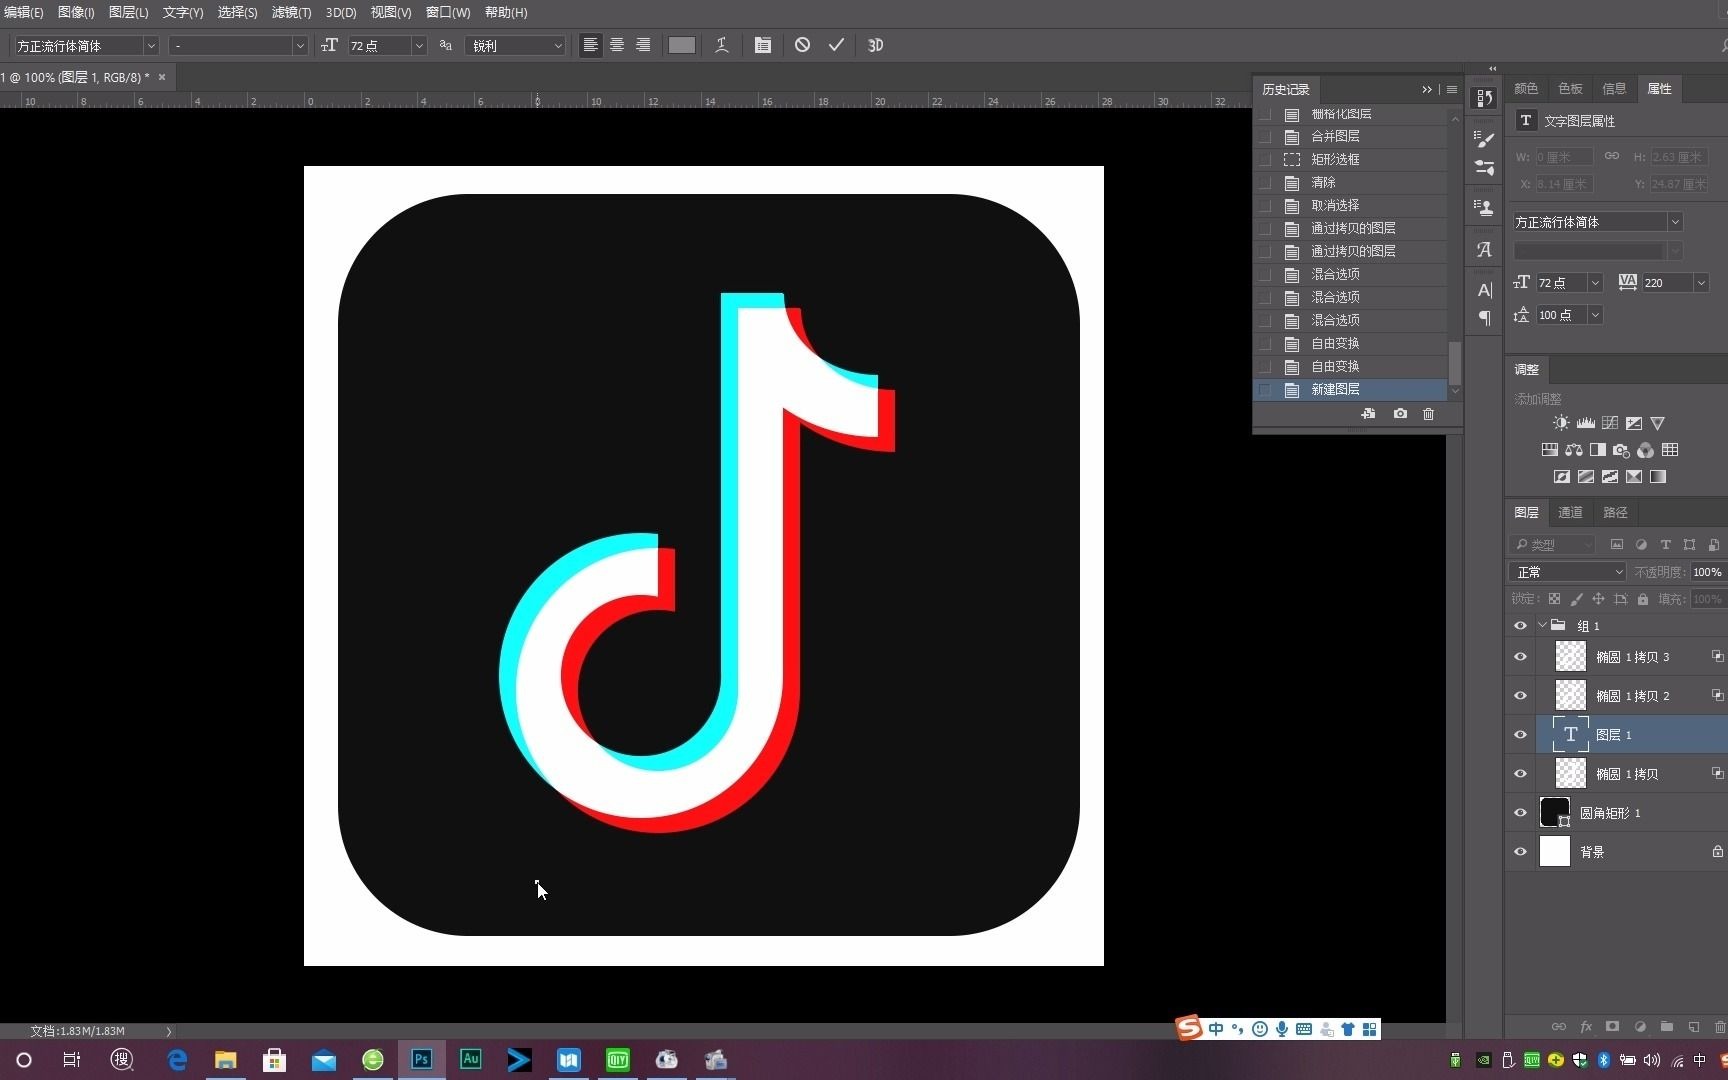Select the 合并图层 history state

click(1350, 136)
